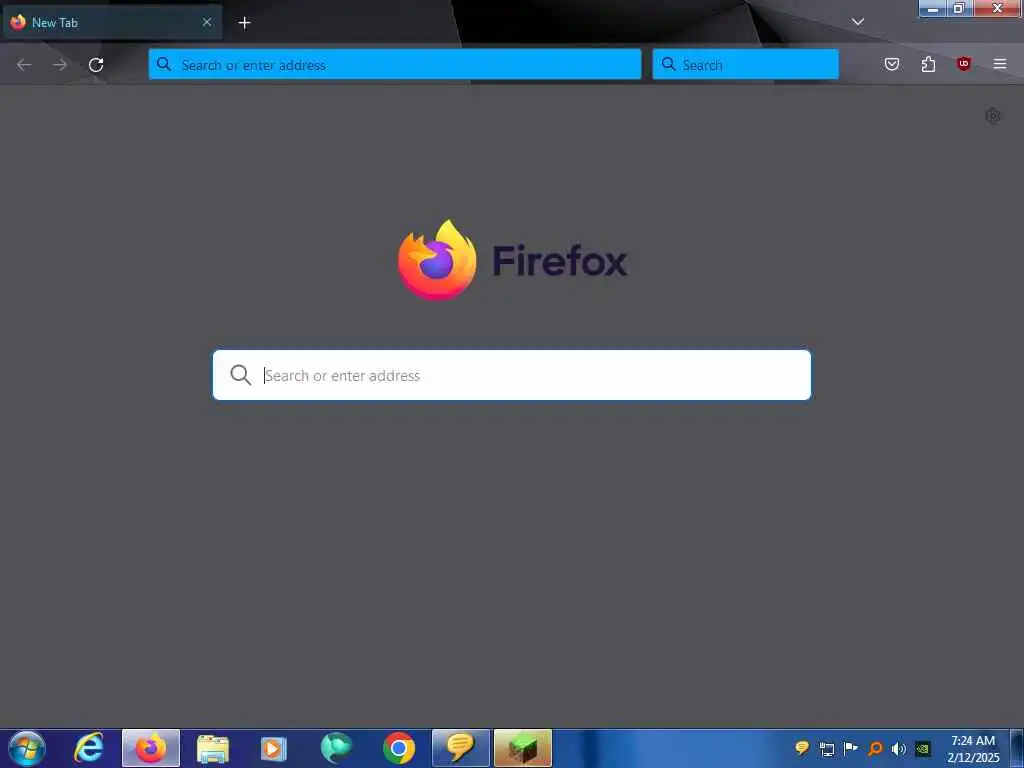Open Action Center flag icon
Viewport: 1024px width, 768px height.
pyautogui.click(x=851, y=748)
